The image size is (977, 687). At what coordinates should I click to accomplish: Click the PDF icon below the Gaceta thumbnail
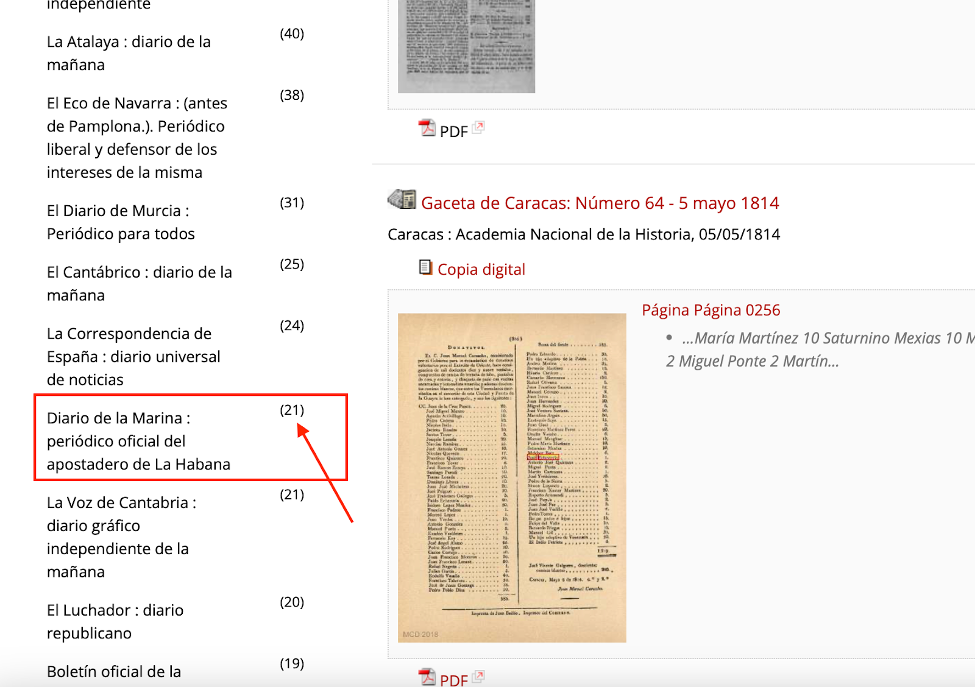426,678
